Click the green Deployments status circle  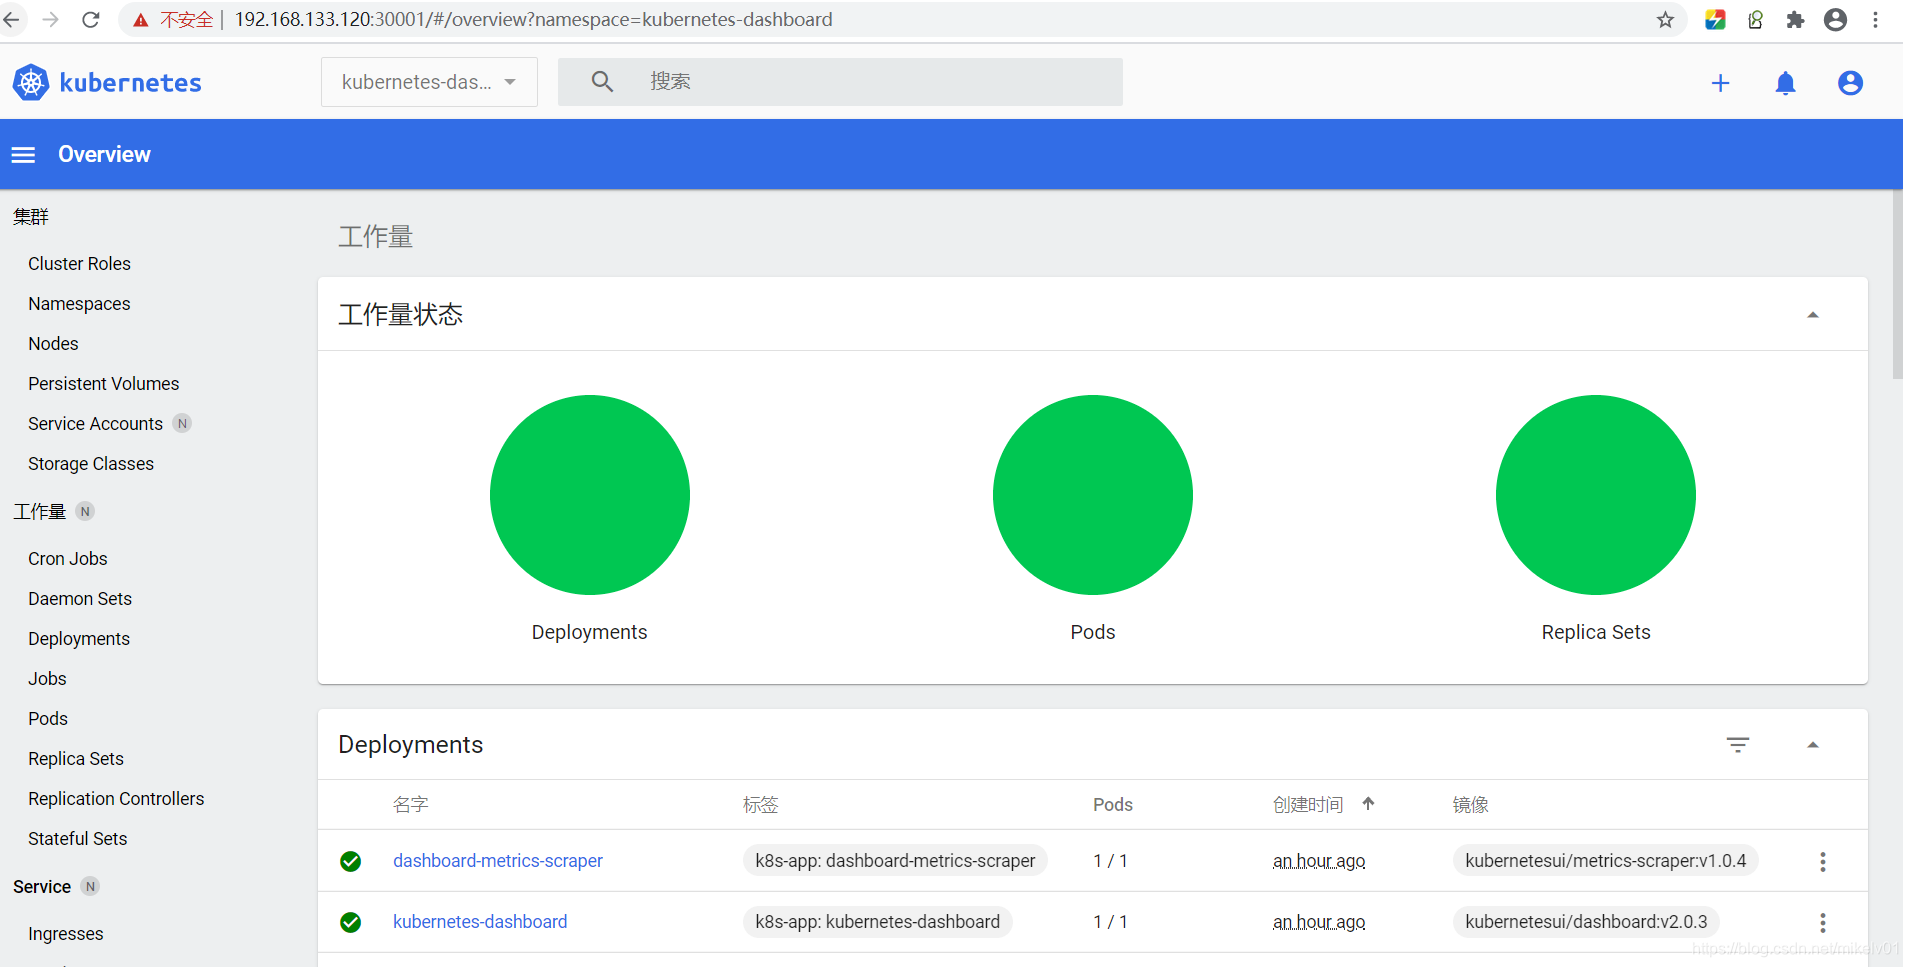[x=590, y=495]
